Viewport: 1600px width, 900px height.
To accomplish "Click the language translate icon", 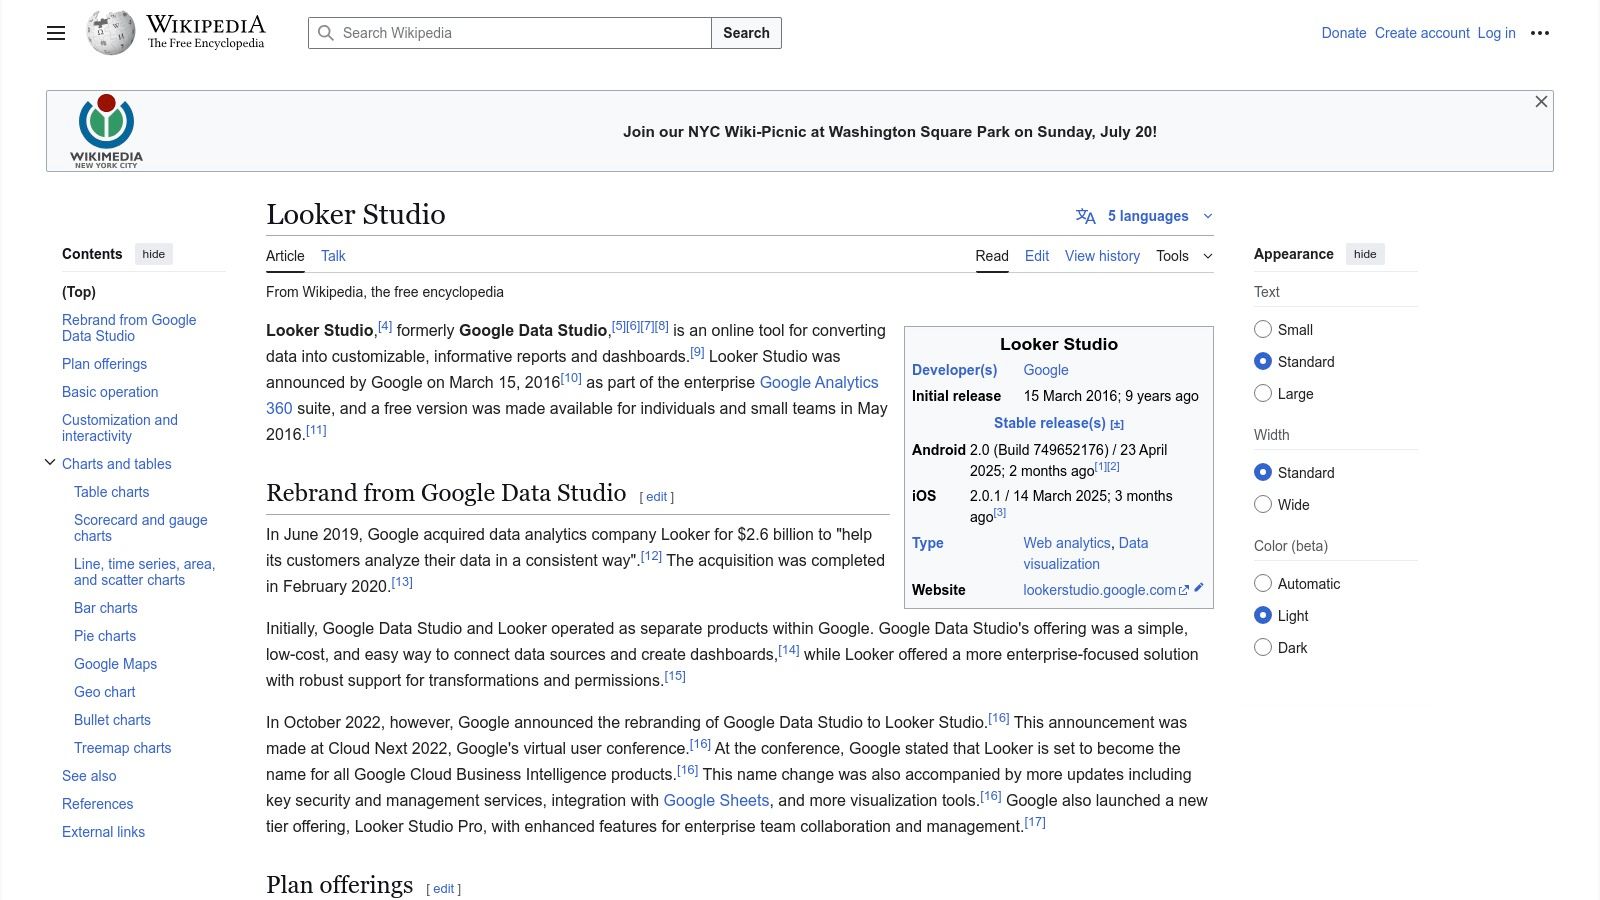I will pyautogui.click(x=1085, y=216).
